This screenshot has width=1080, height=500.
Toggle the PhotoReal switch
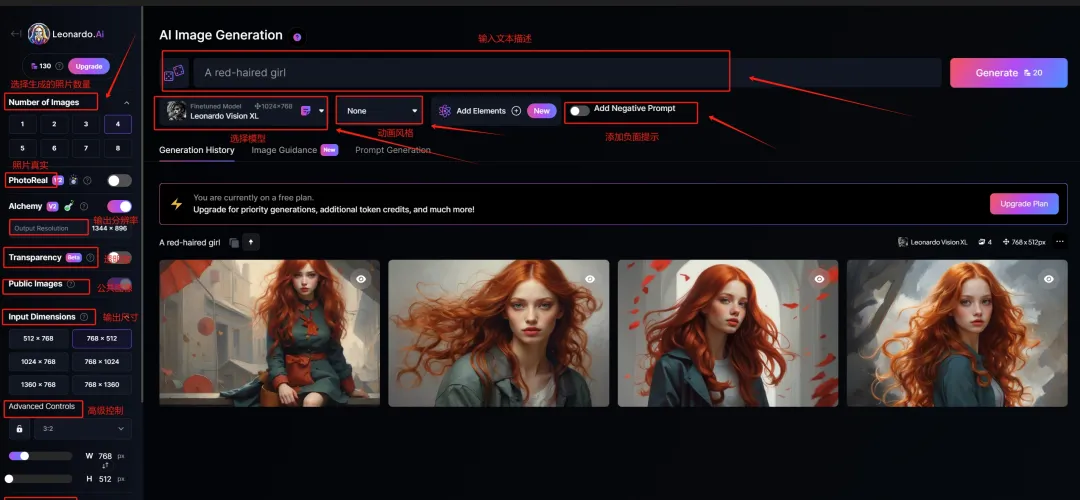click(x=119, y=181)
